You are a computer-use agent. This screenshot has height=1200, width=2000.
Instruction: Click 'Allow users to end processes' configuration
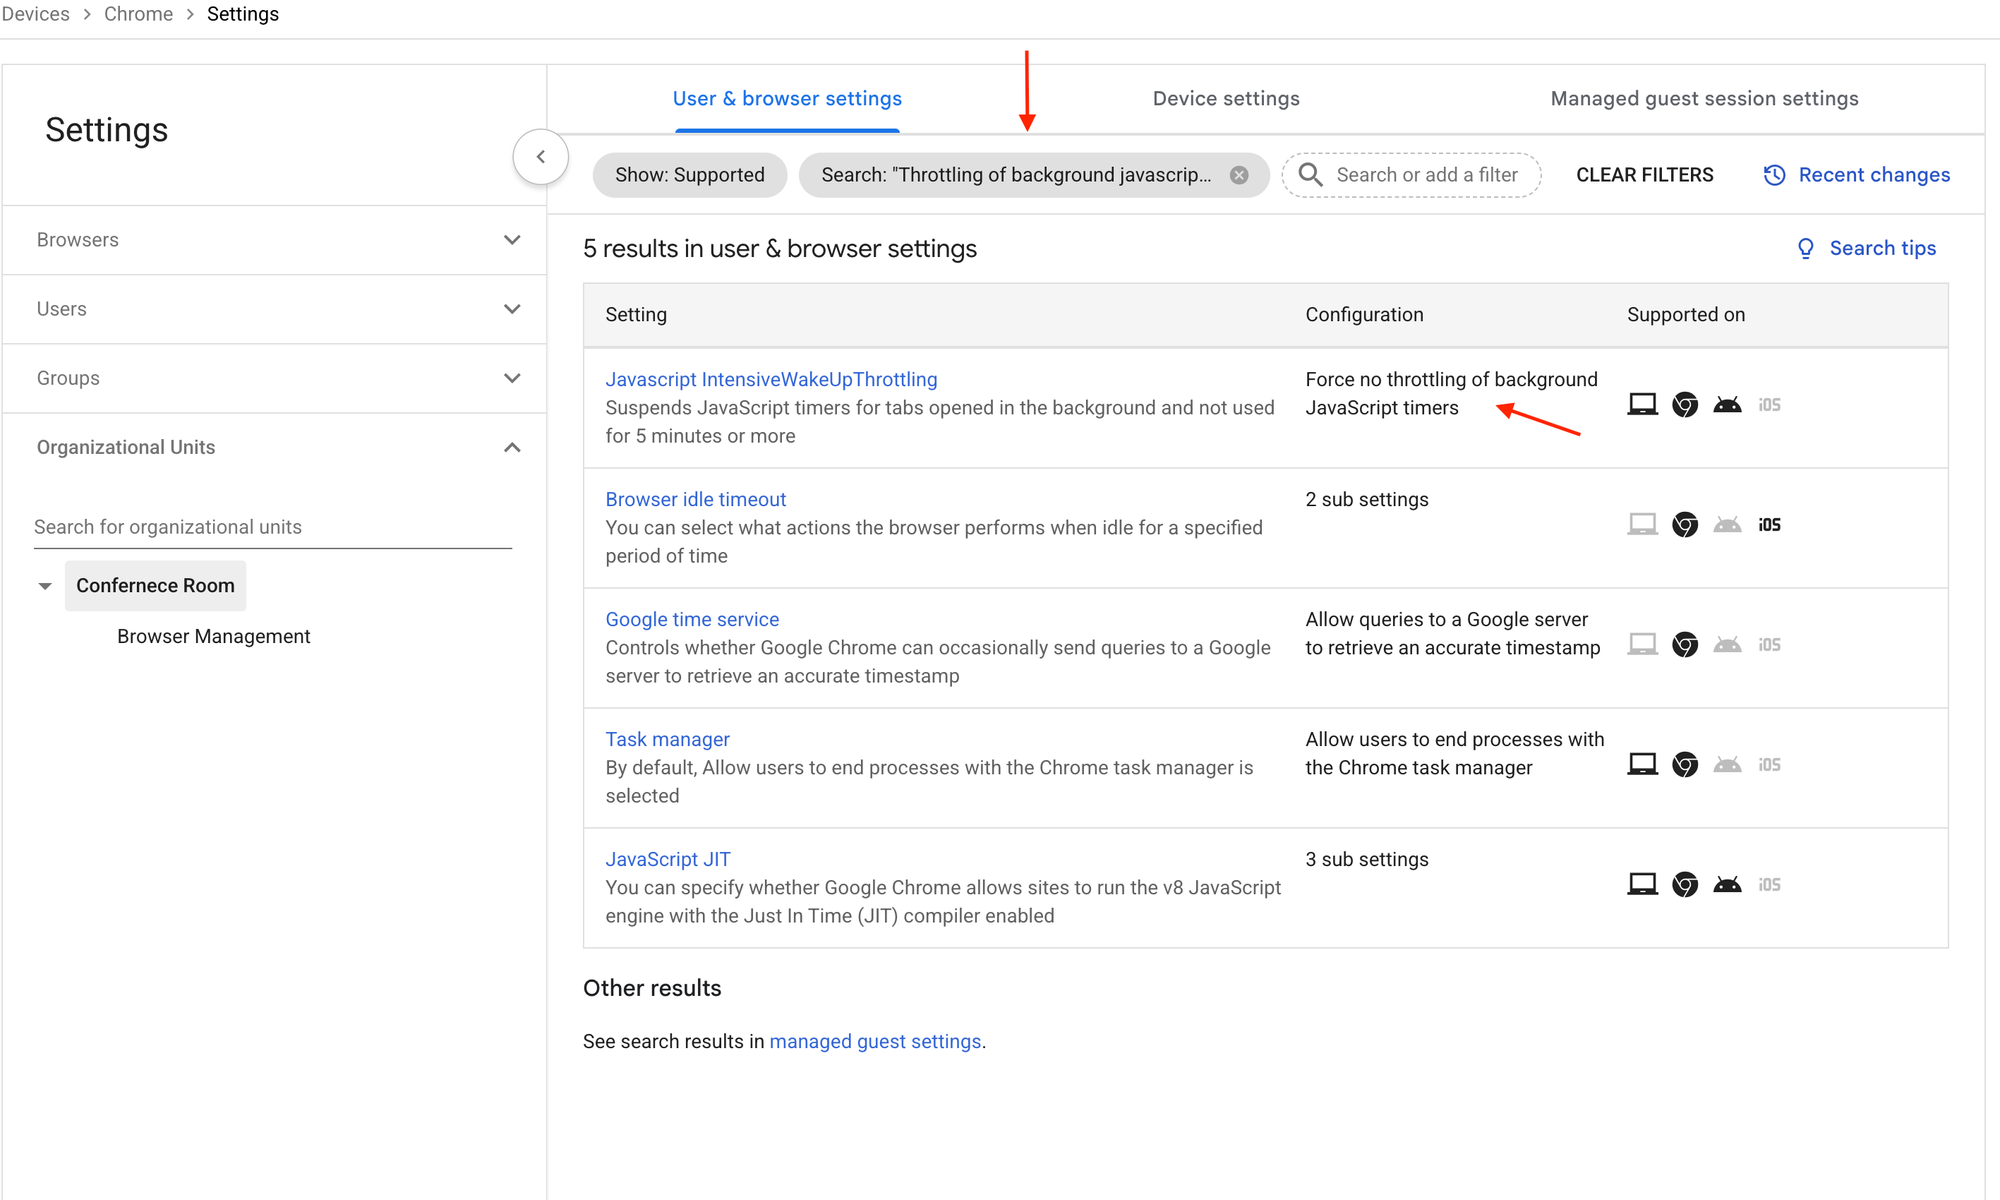(x=1454, y=753)
